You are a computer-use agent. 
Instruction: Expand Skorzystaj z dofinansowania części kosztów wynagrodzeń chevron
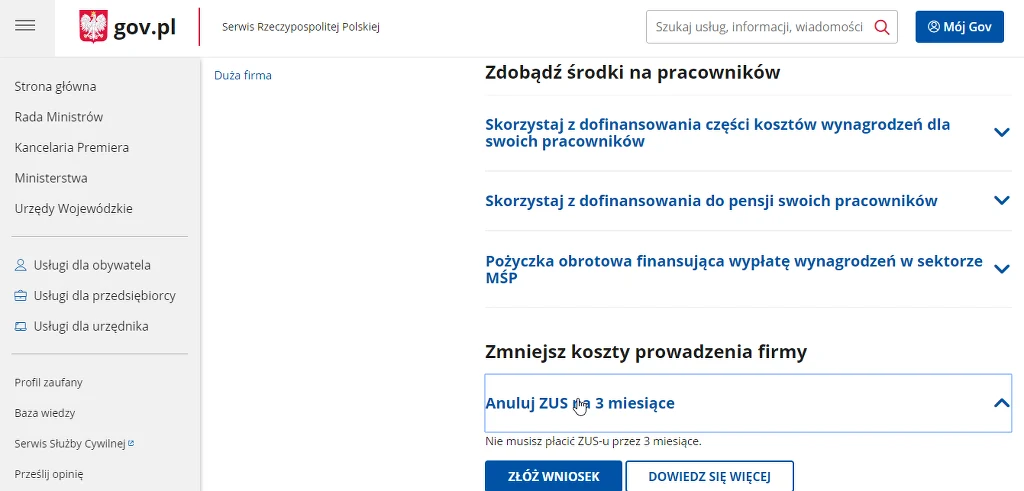(x=1002, y=133)
